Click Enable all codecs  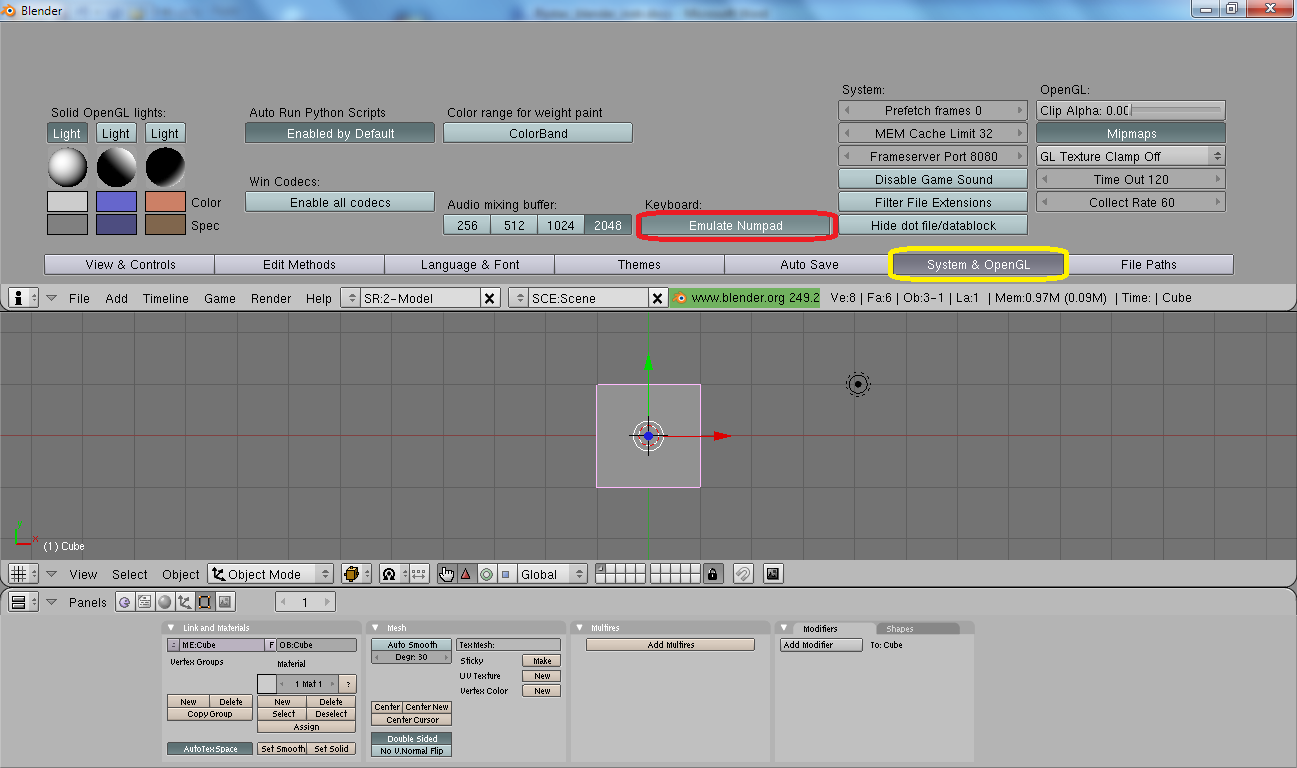tap(340, 202)
